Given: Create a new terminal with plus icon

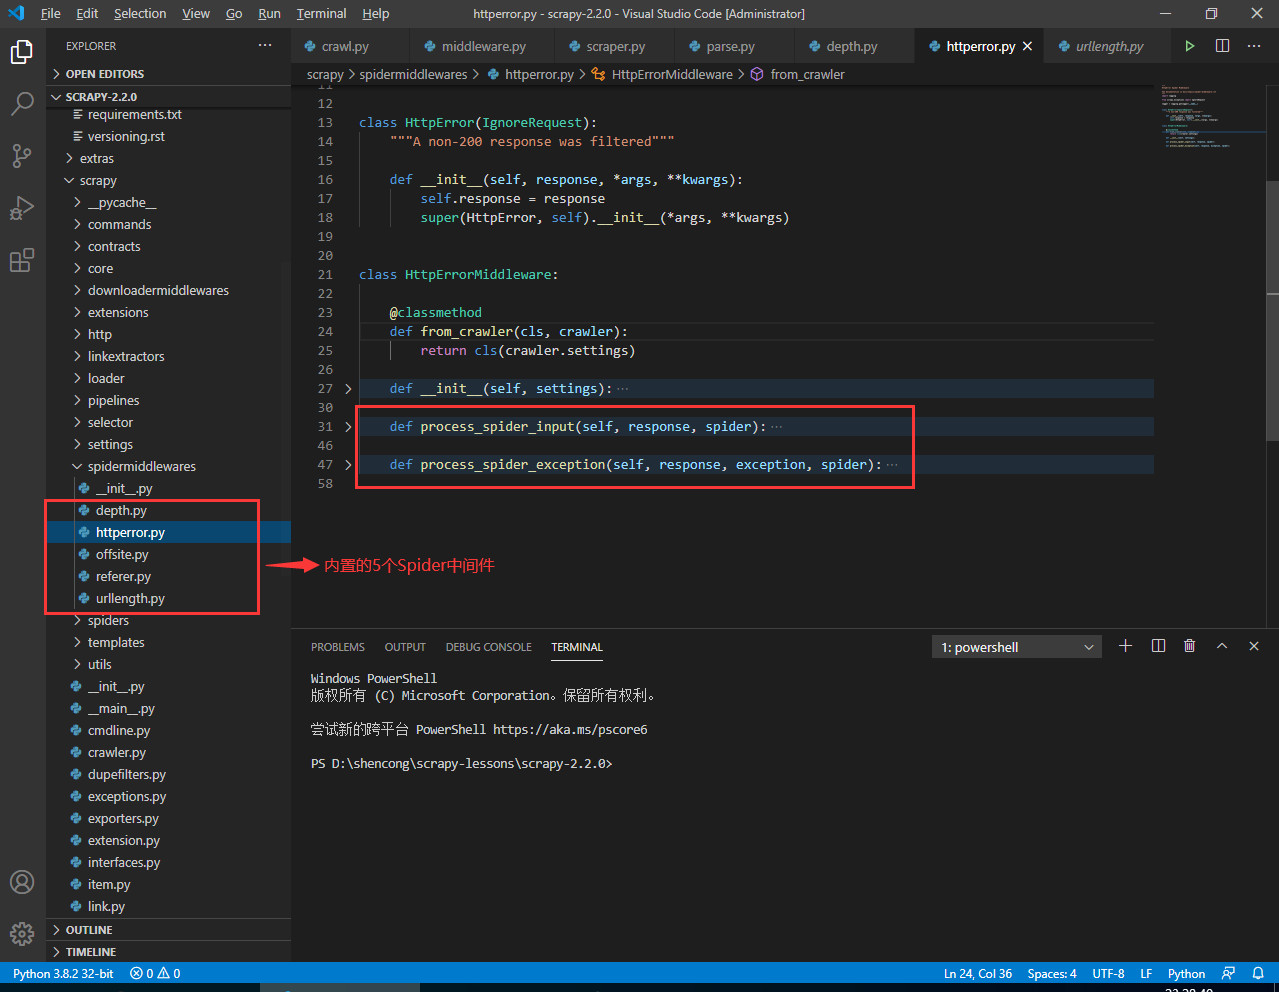Looking at the screenshot, I should point(1125,646).
